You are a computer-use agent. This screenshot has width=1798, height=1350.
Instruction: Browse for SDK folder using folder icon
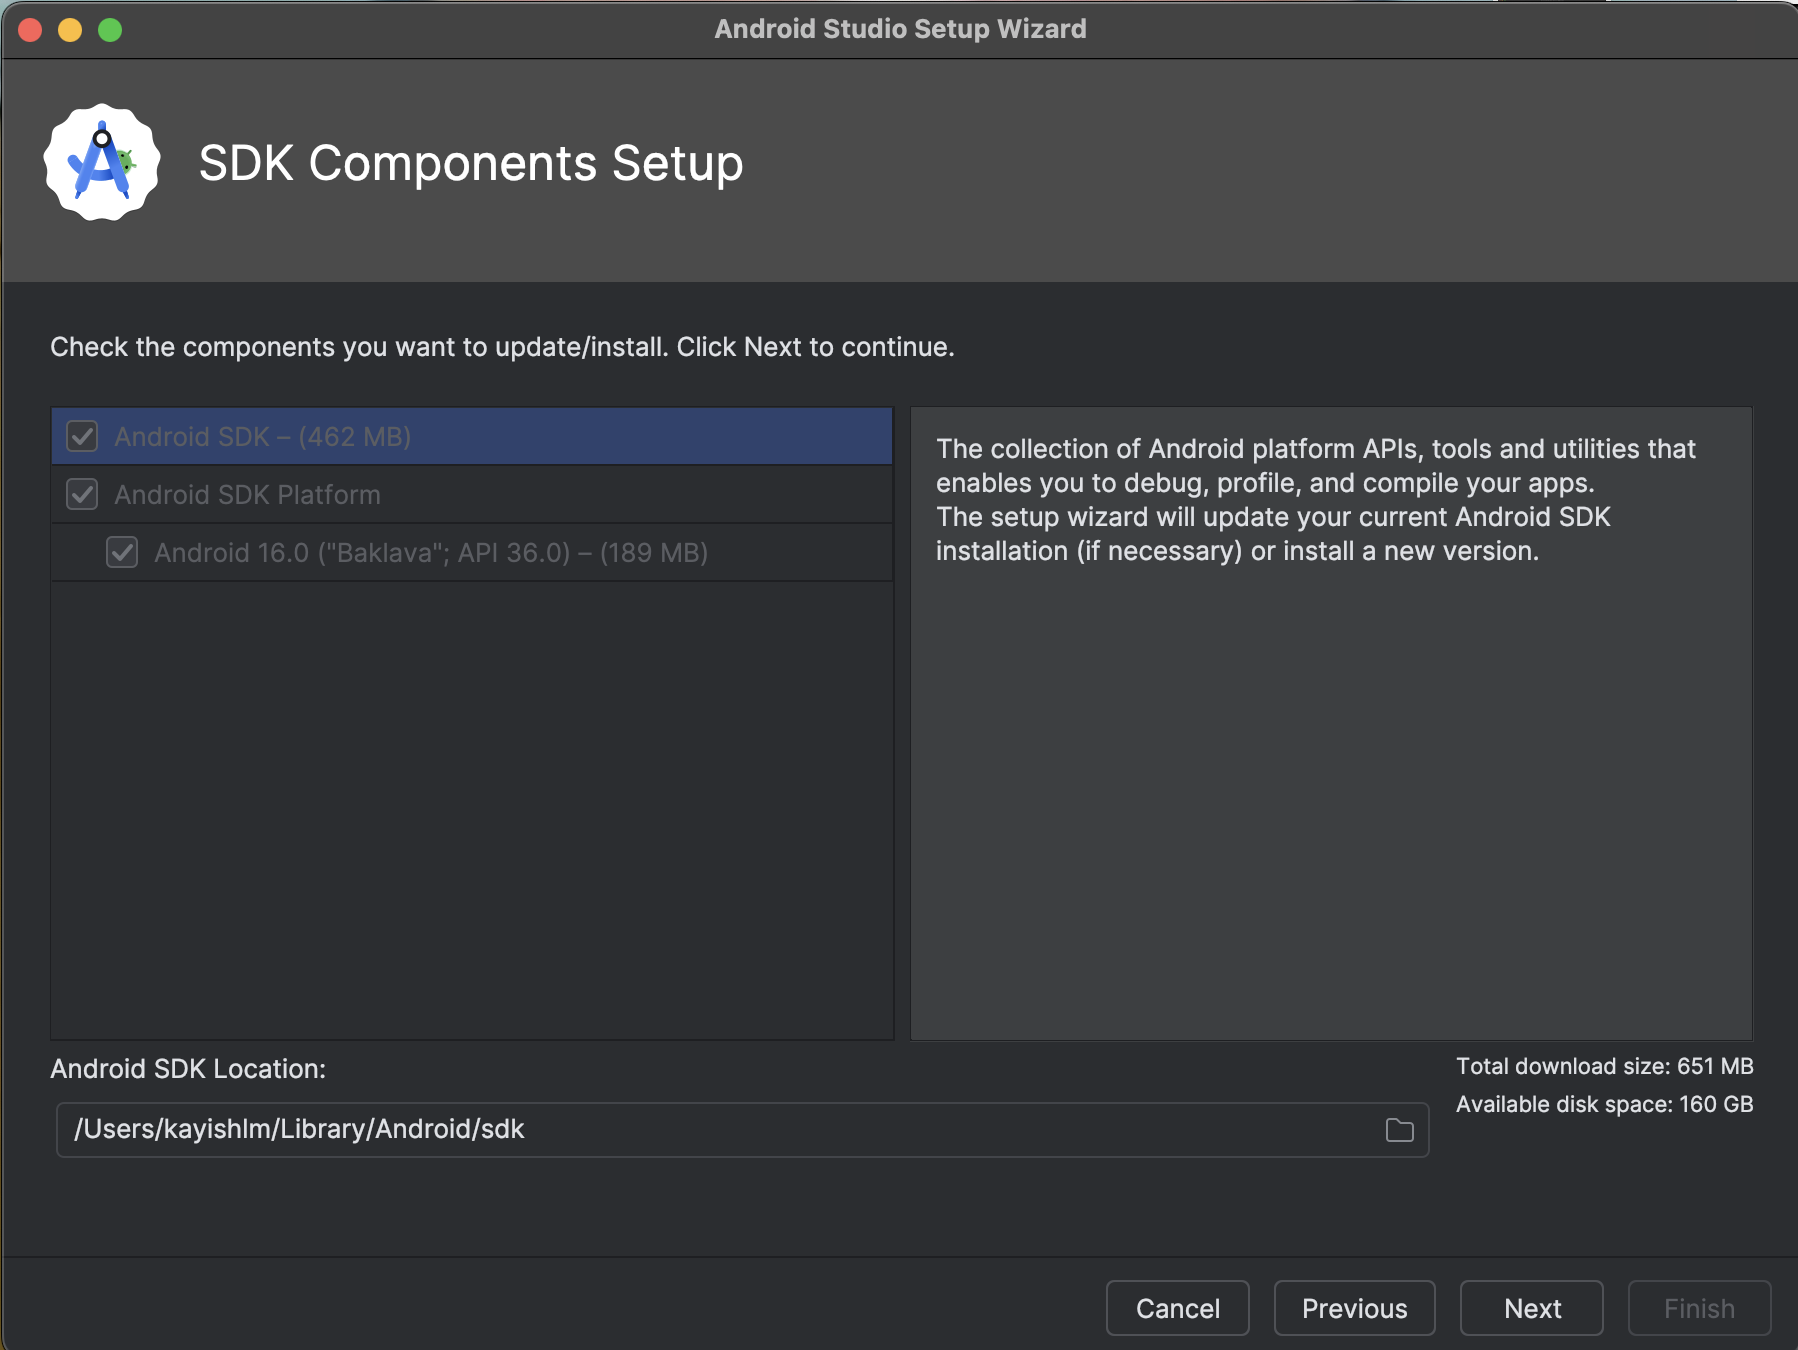[1399, 1130]
